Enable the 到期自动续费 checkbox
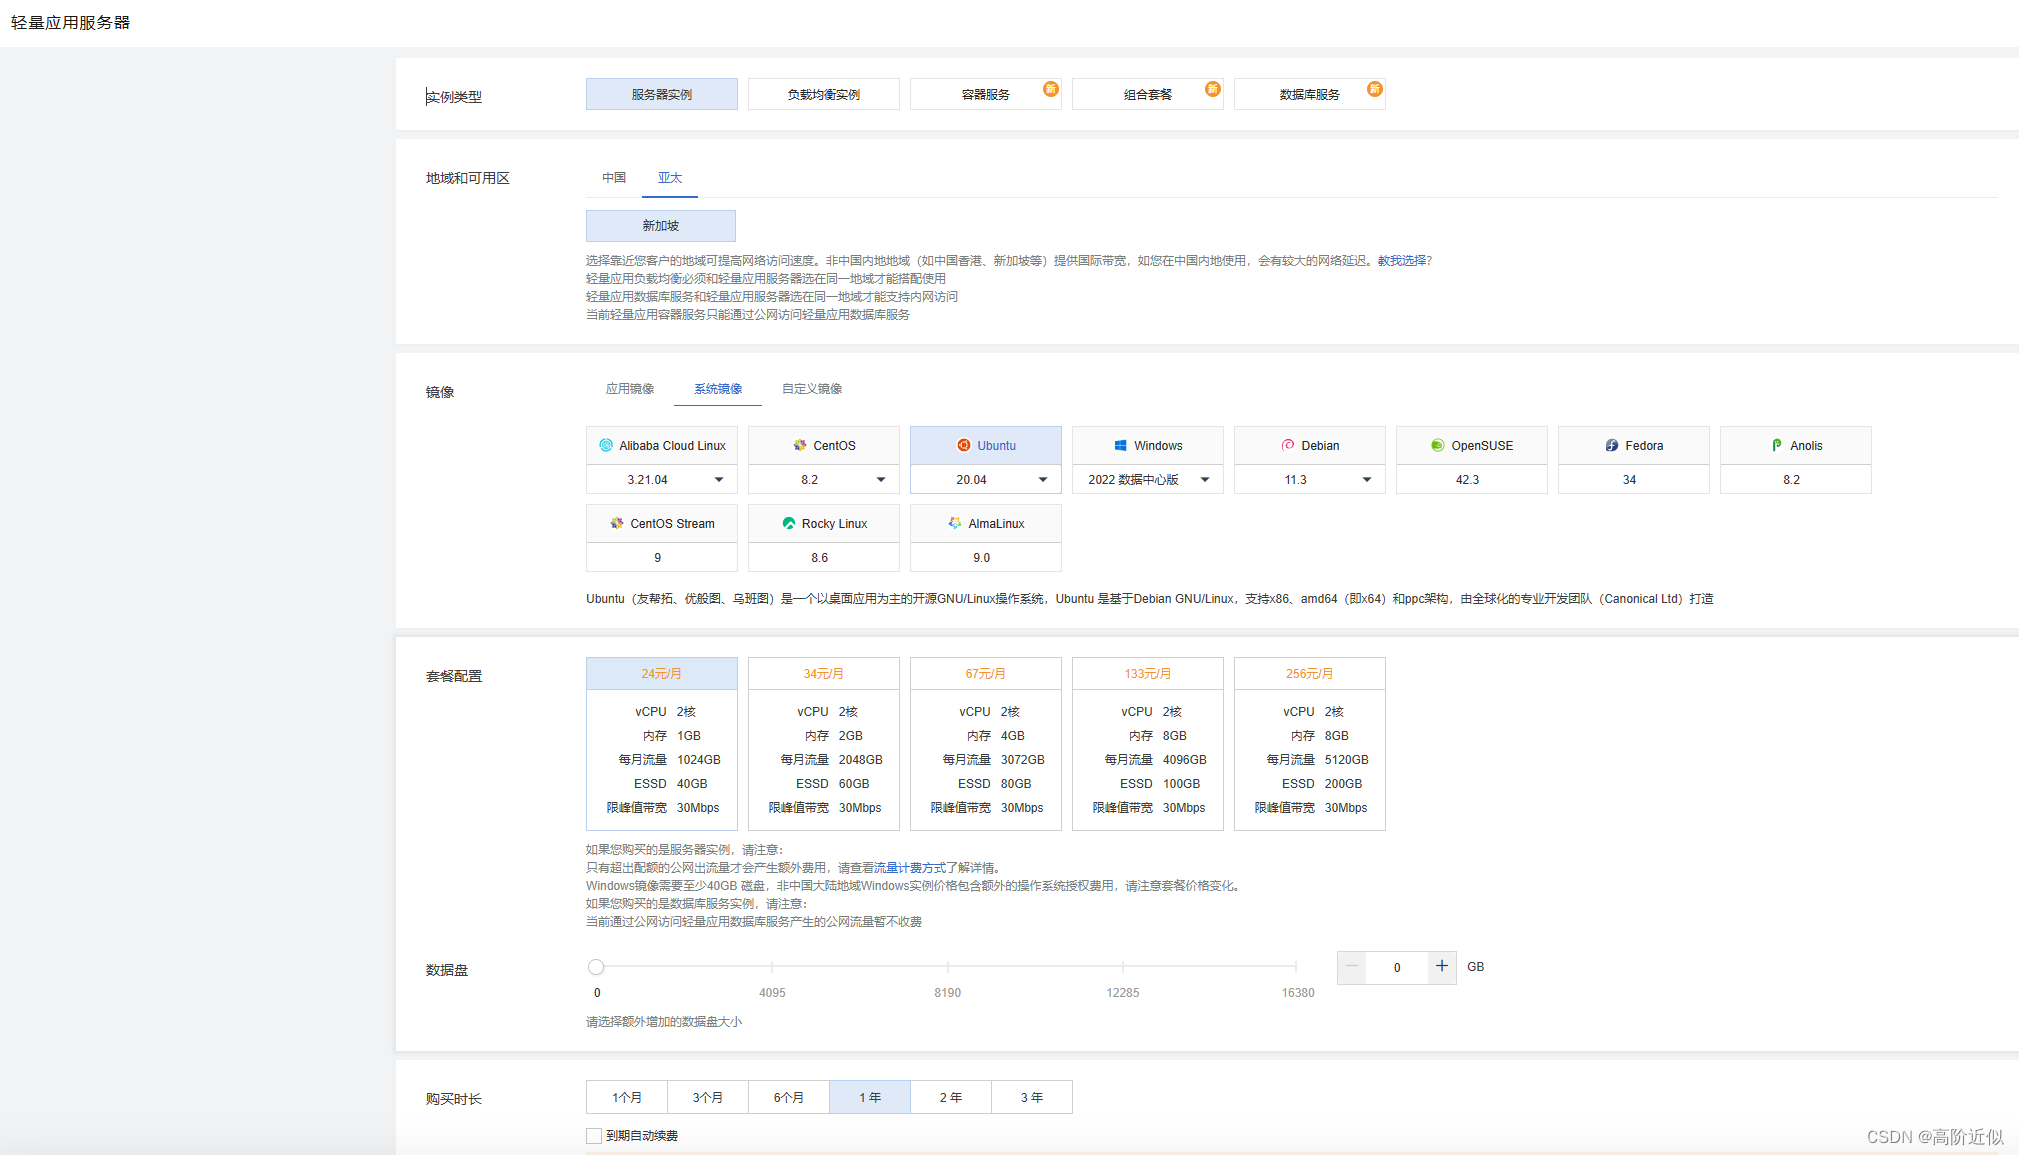This screenshot has height=1155, width=2019. 594,1135
